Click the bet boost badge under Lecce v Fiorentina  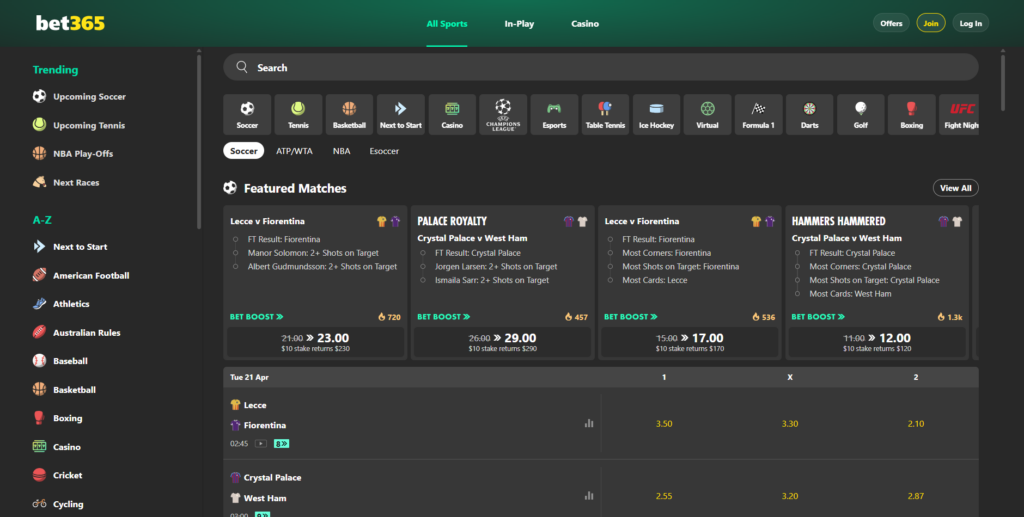[281, 443]
